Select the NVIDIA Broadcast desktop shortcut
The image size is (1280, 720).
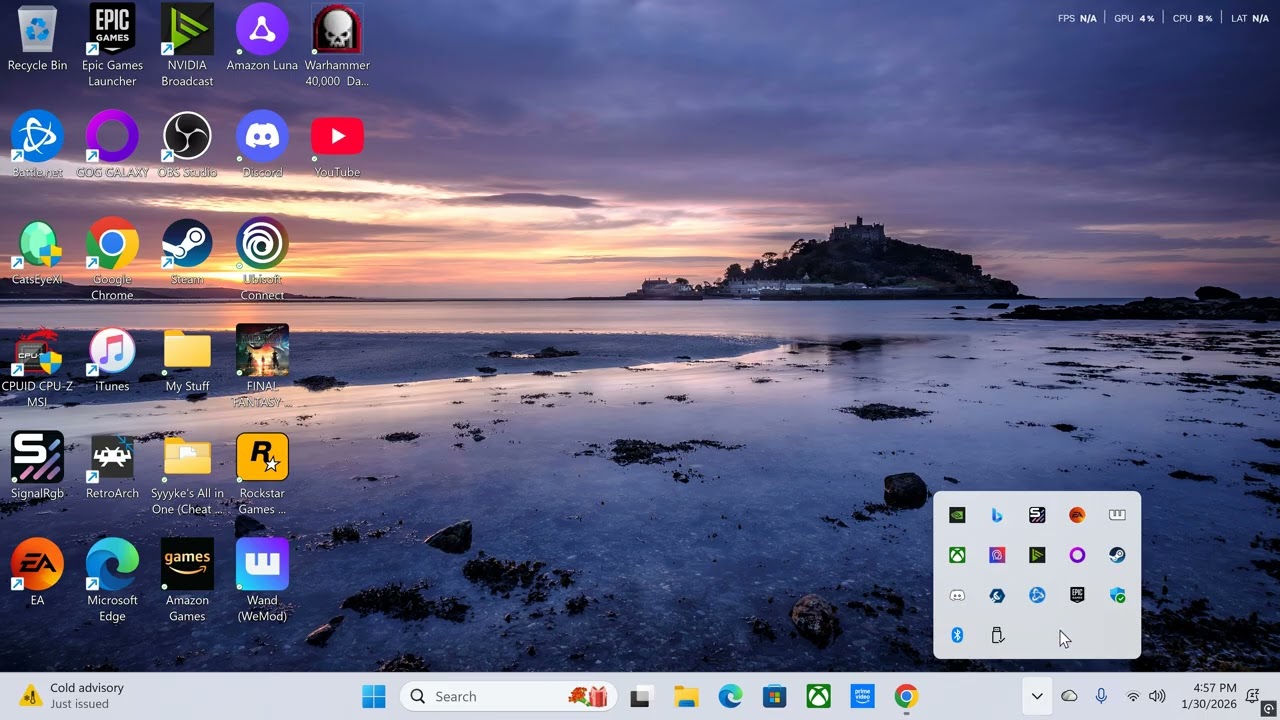(x=187, y=46)
